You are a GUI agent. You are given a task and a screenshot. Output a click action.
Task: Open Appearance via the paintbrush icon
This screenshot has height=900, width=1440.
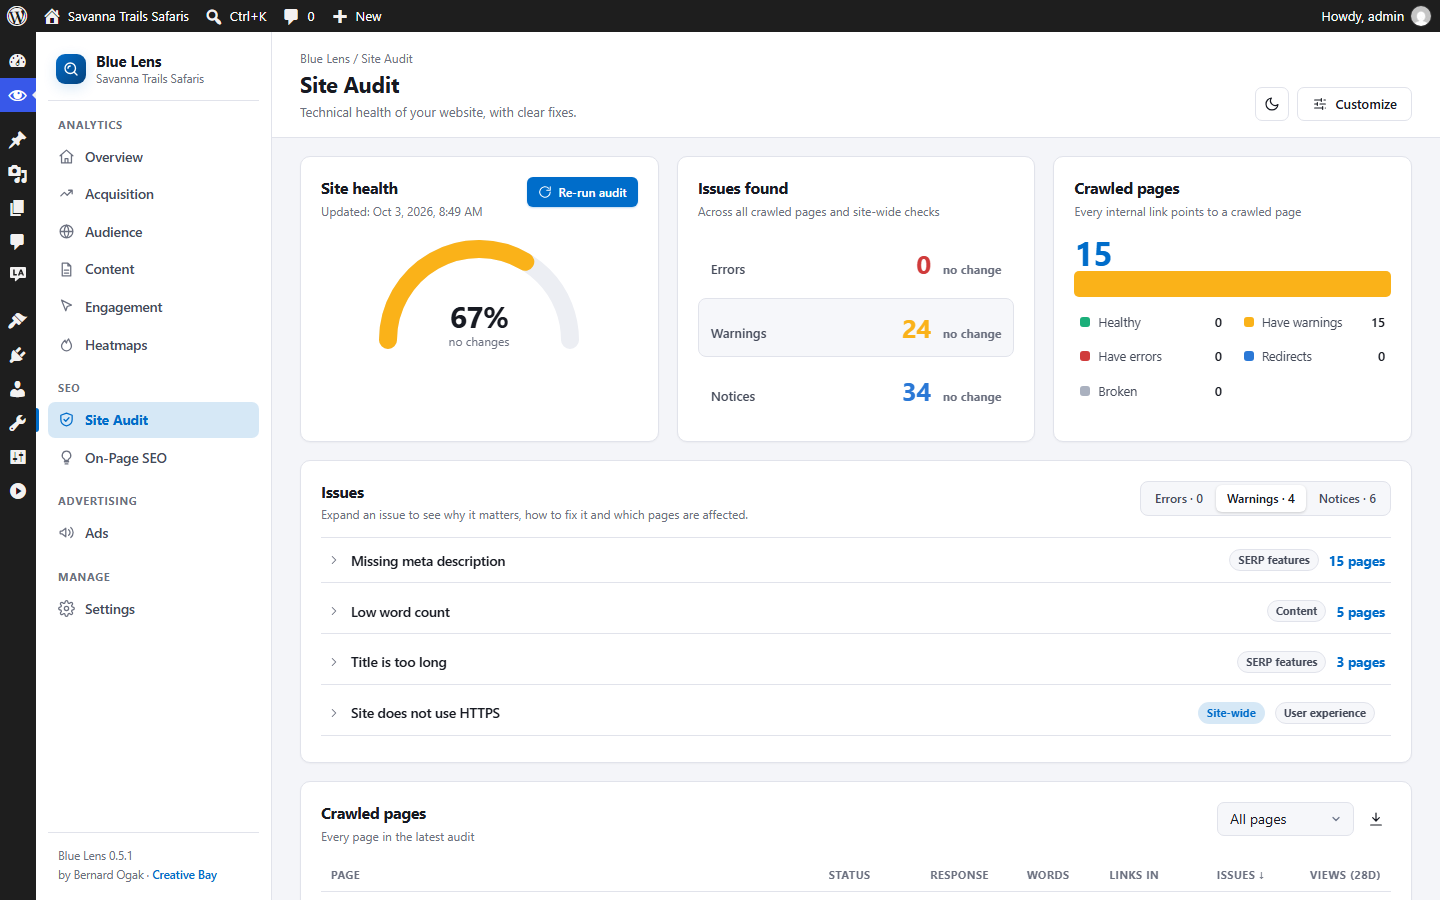point(17,321)
